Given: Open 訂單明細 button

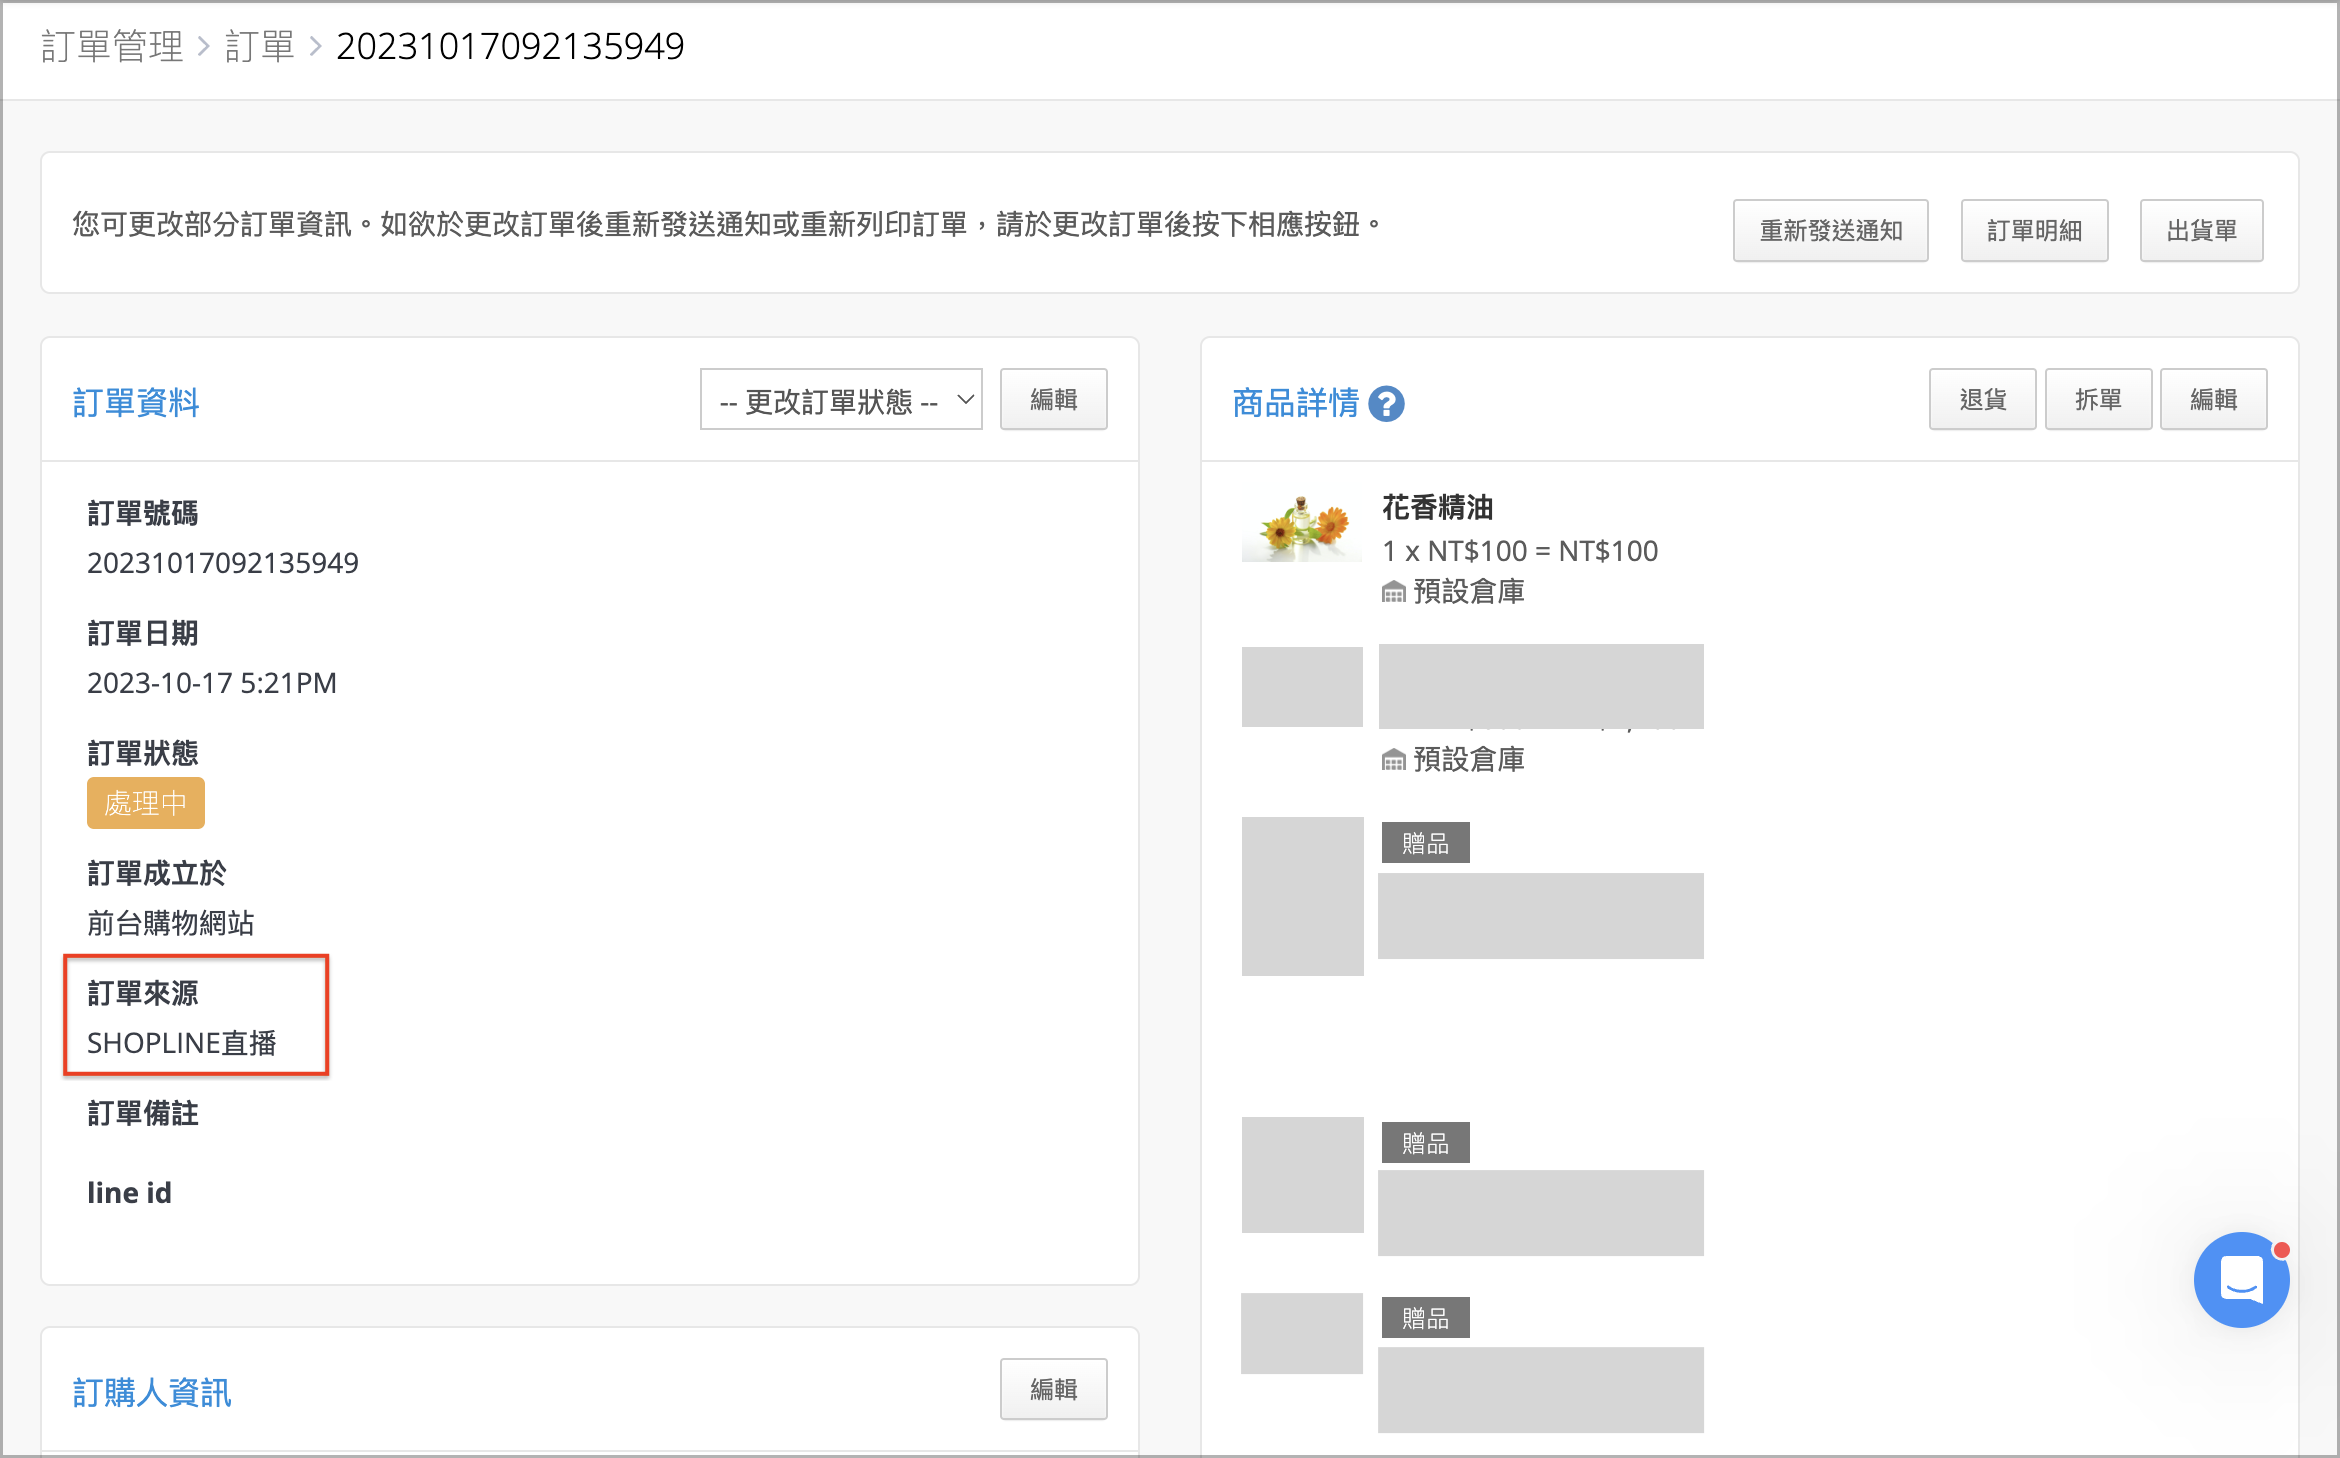Looking at the screenshot, I should (x=2034, y=231).
